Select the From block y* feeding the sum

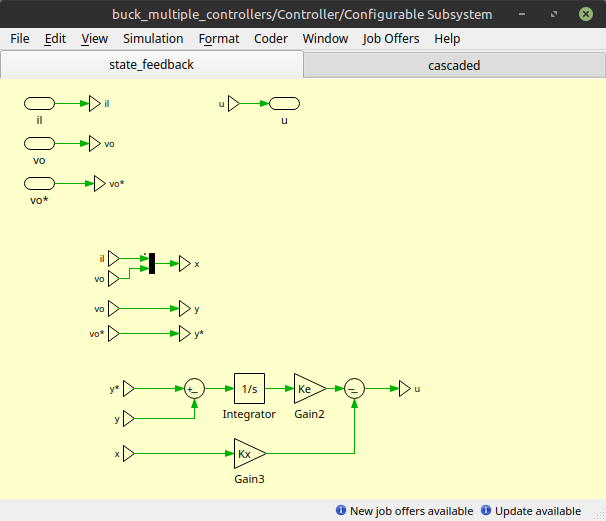coord(129,388)
